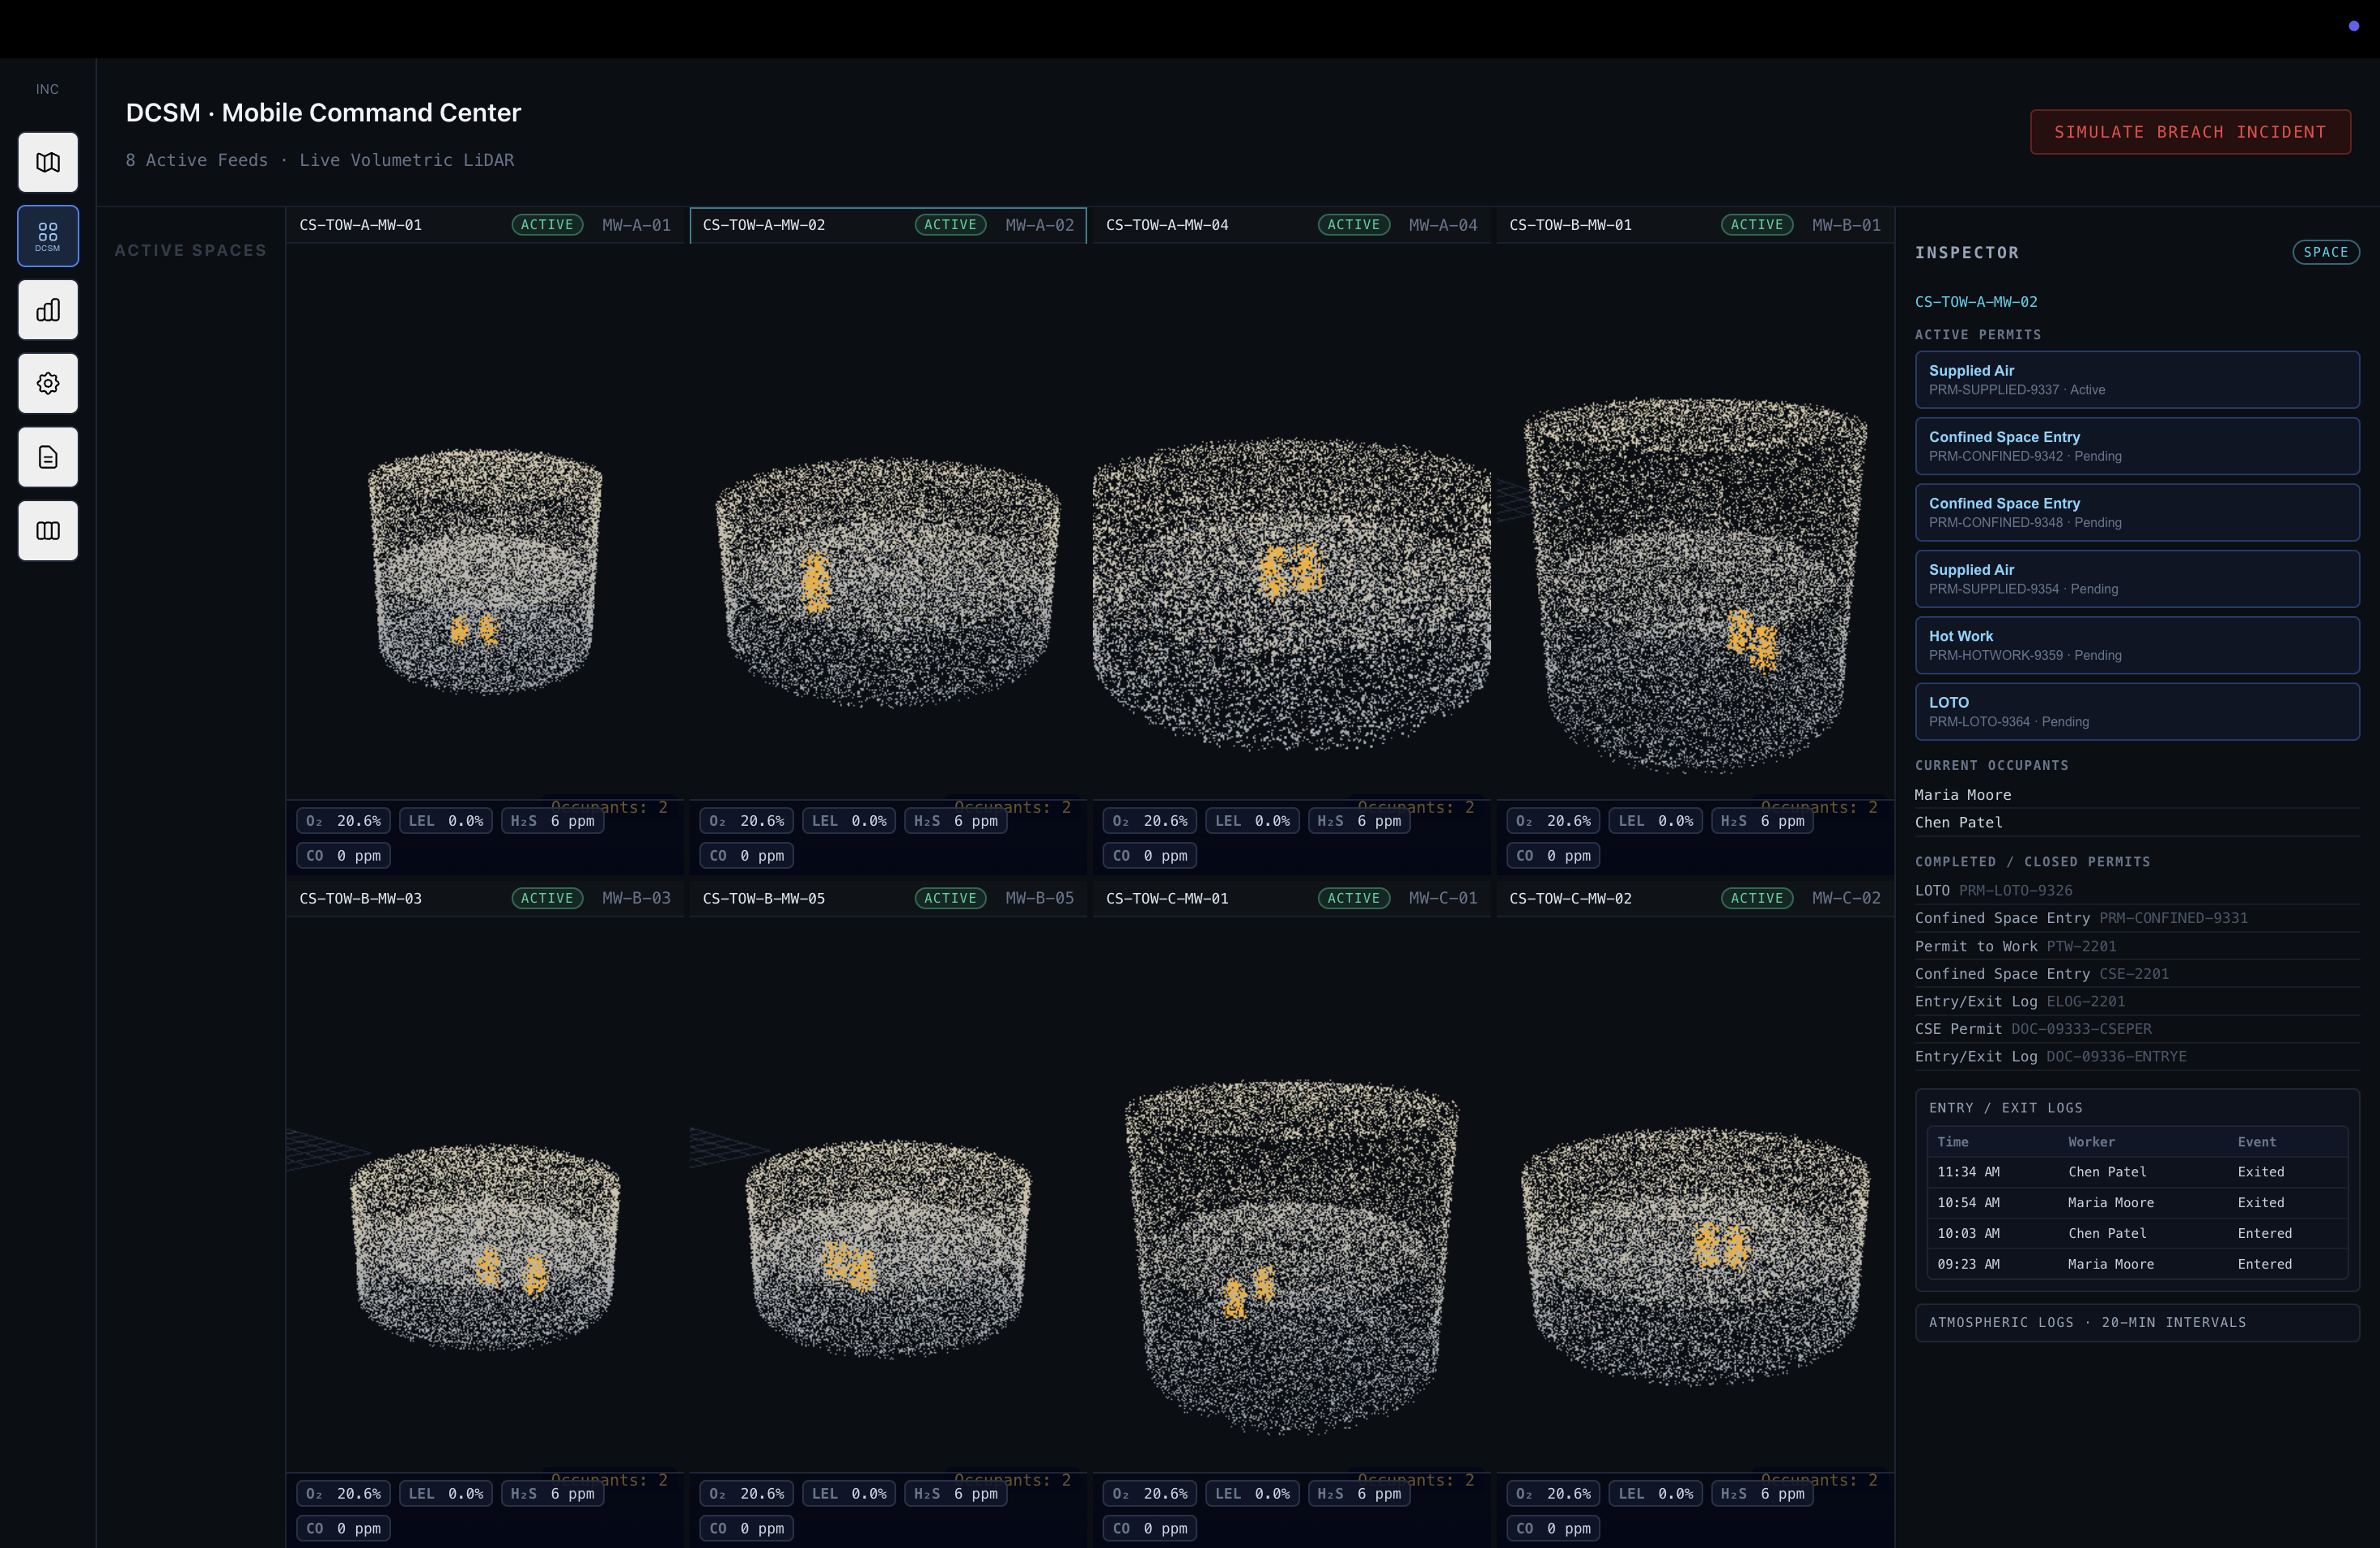Click the LEL 0.0% reading for MW-A-02
2380x1548 pixels.
click(849, 821)
